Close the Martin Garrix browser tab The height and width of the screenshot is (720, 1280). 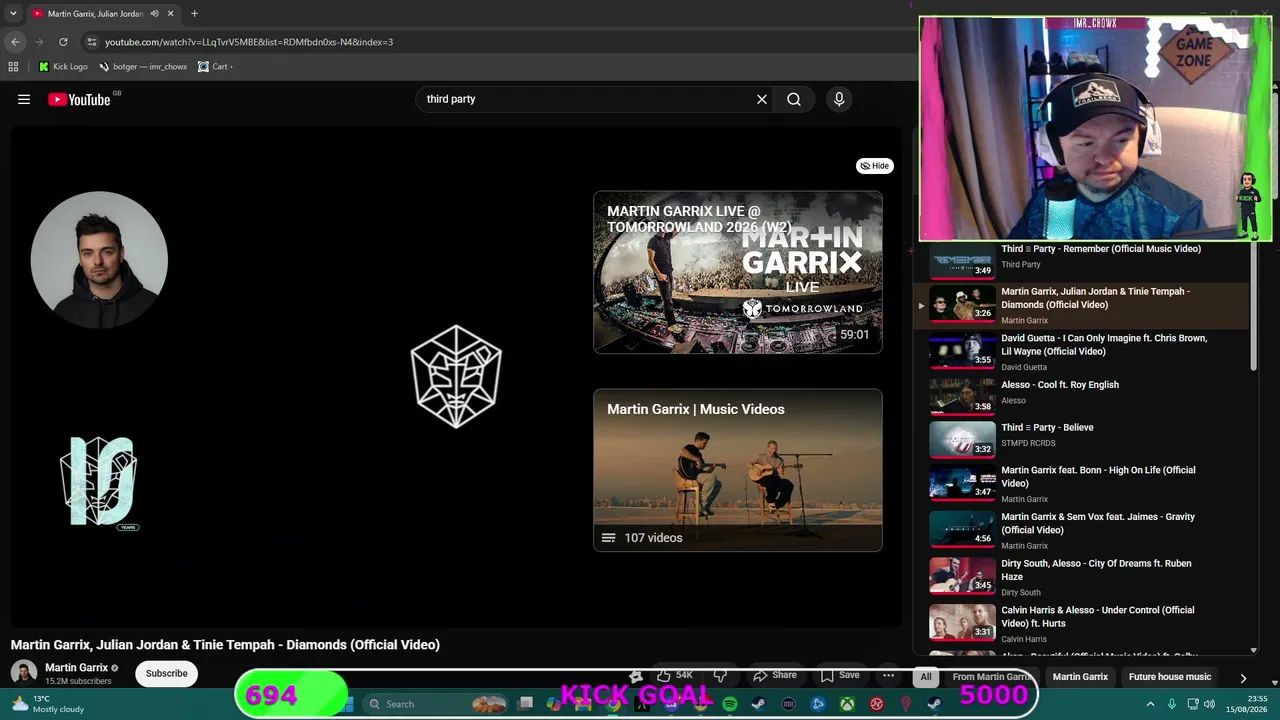[x=170, y=14]
